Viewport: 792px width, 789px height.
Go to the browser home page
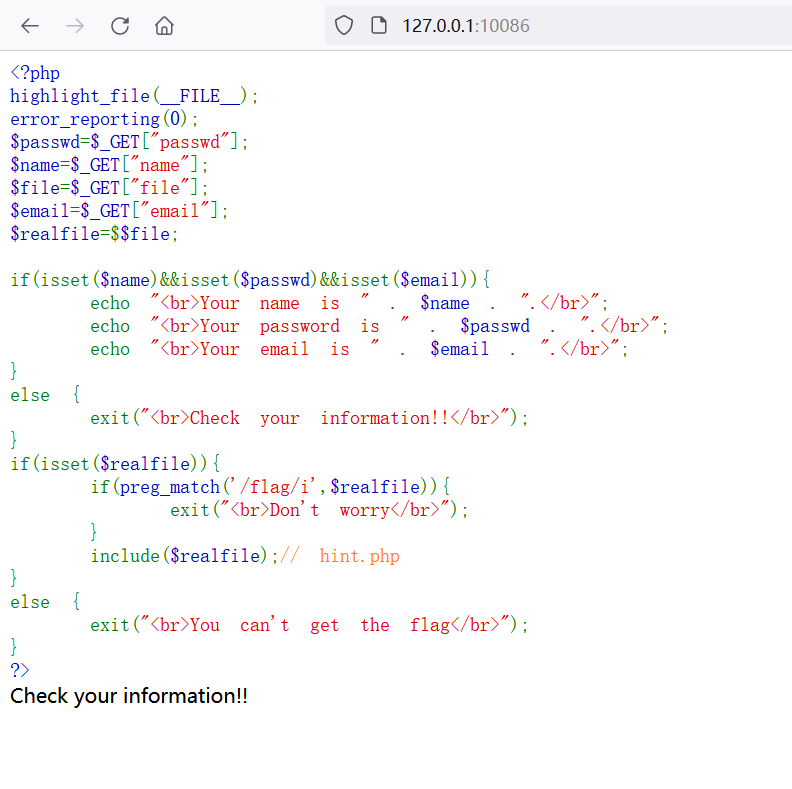pos(165,26)
